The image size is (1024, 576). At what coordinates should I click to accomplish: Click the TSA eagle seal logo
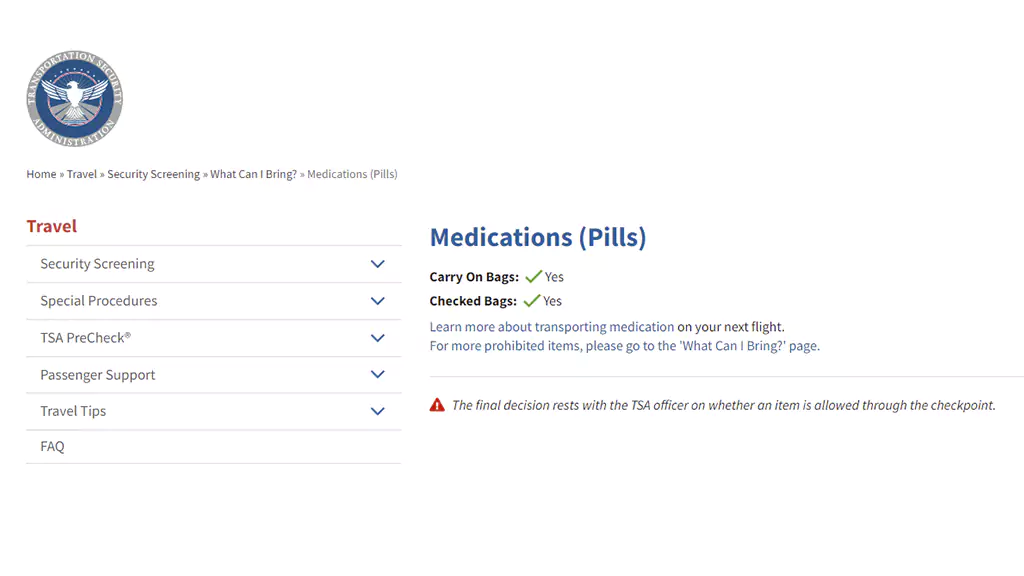(x=74, y=99)
